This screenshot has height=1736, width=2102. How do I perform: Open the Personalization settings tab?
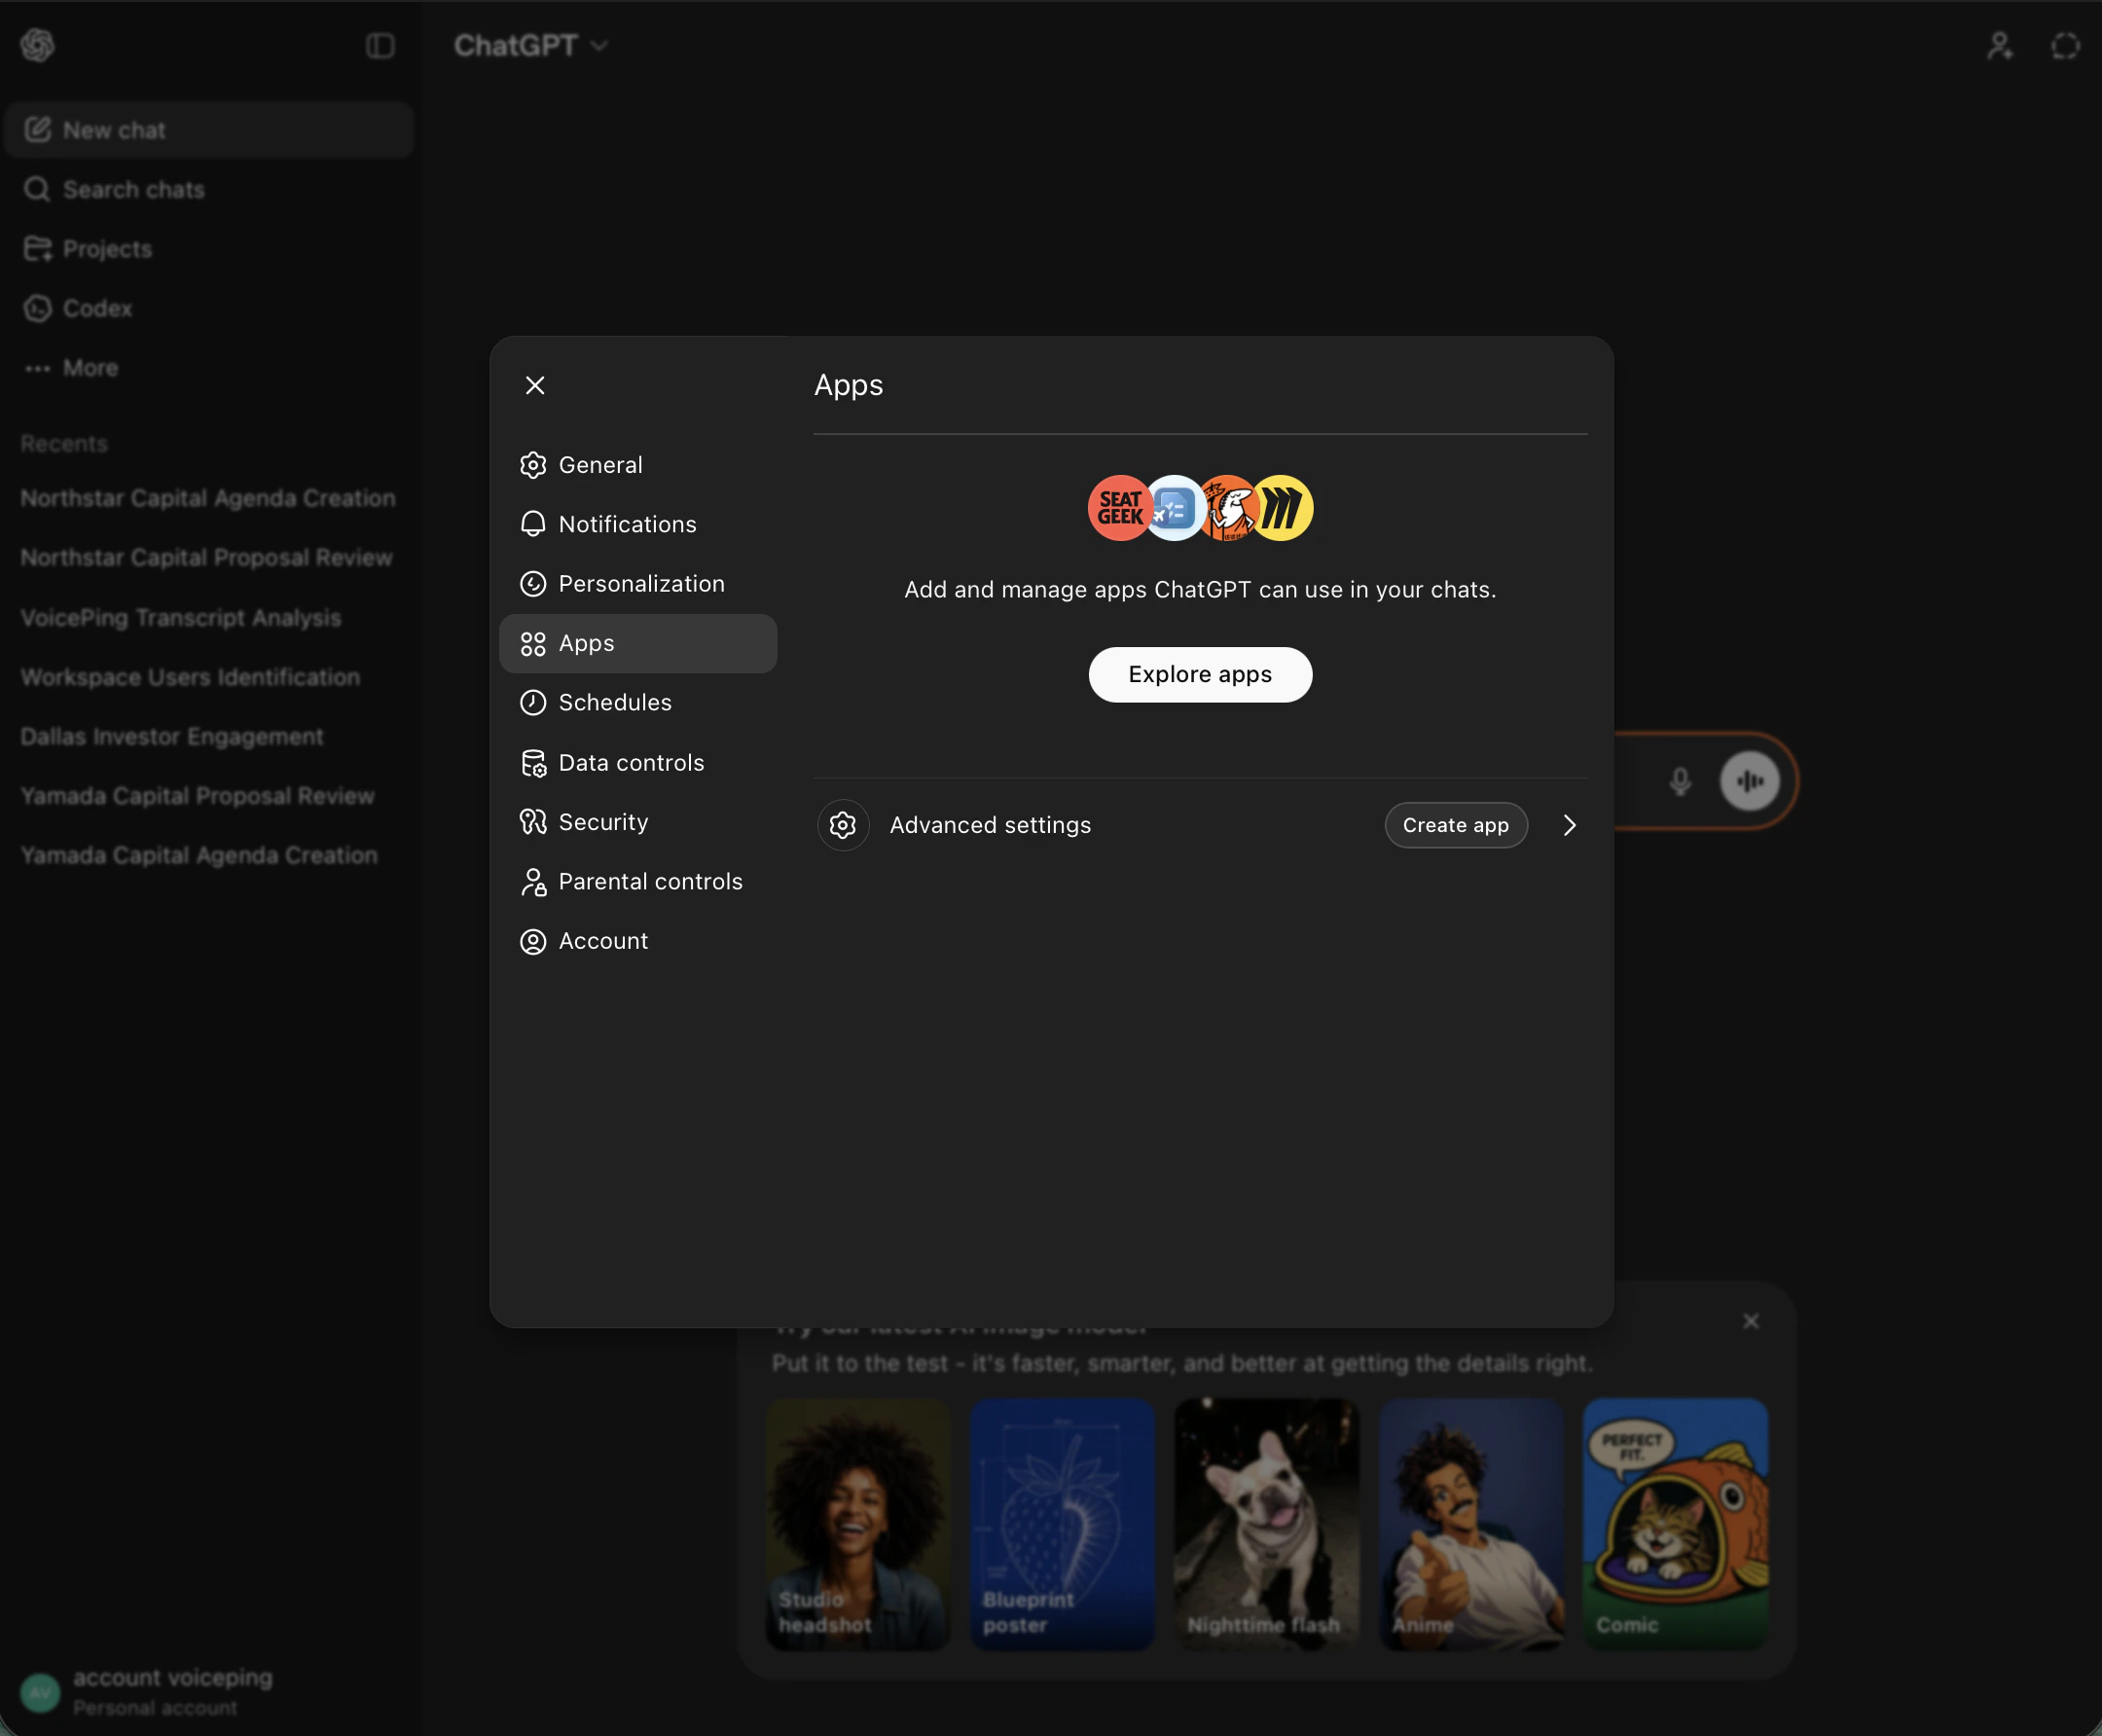click(641, 583)
